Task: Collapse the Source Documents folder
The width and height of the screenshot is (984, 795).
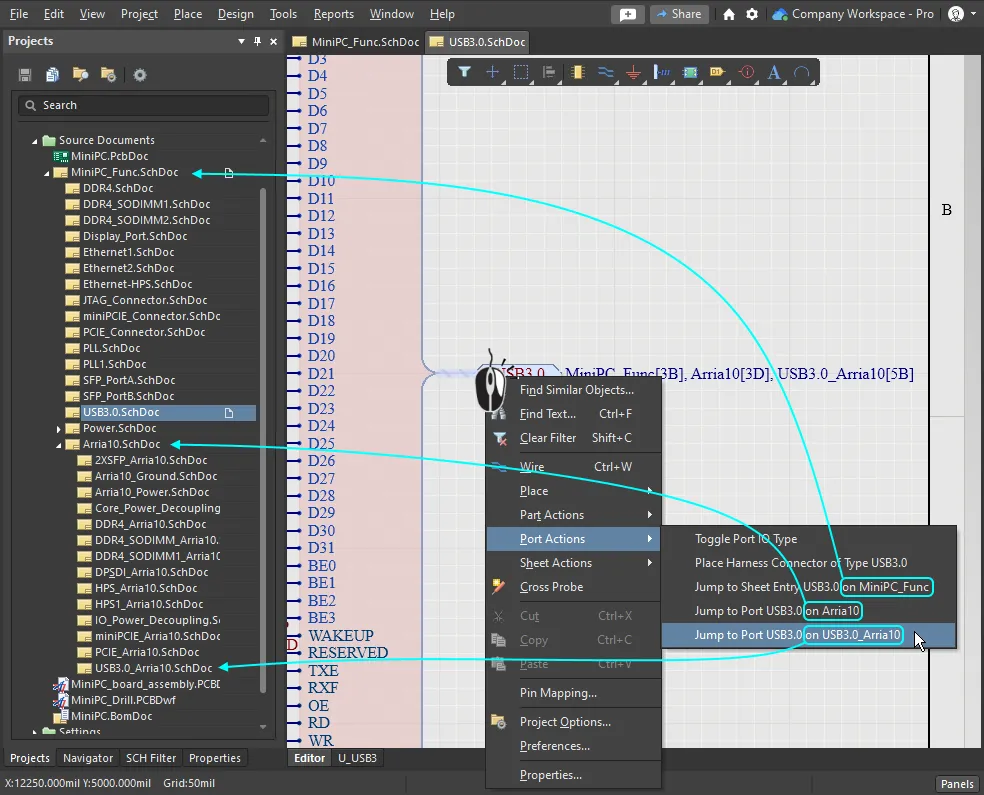Action: [35, 141]
